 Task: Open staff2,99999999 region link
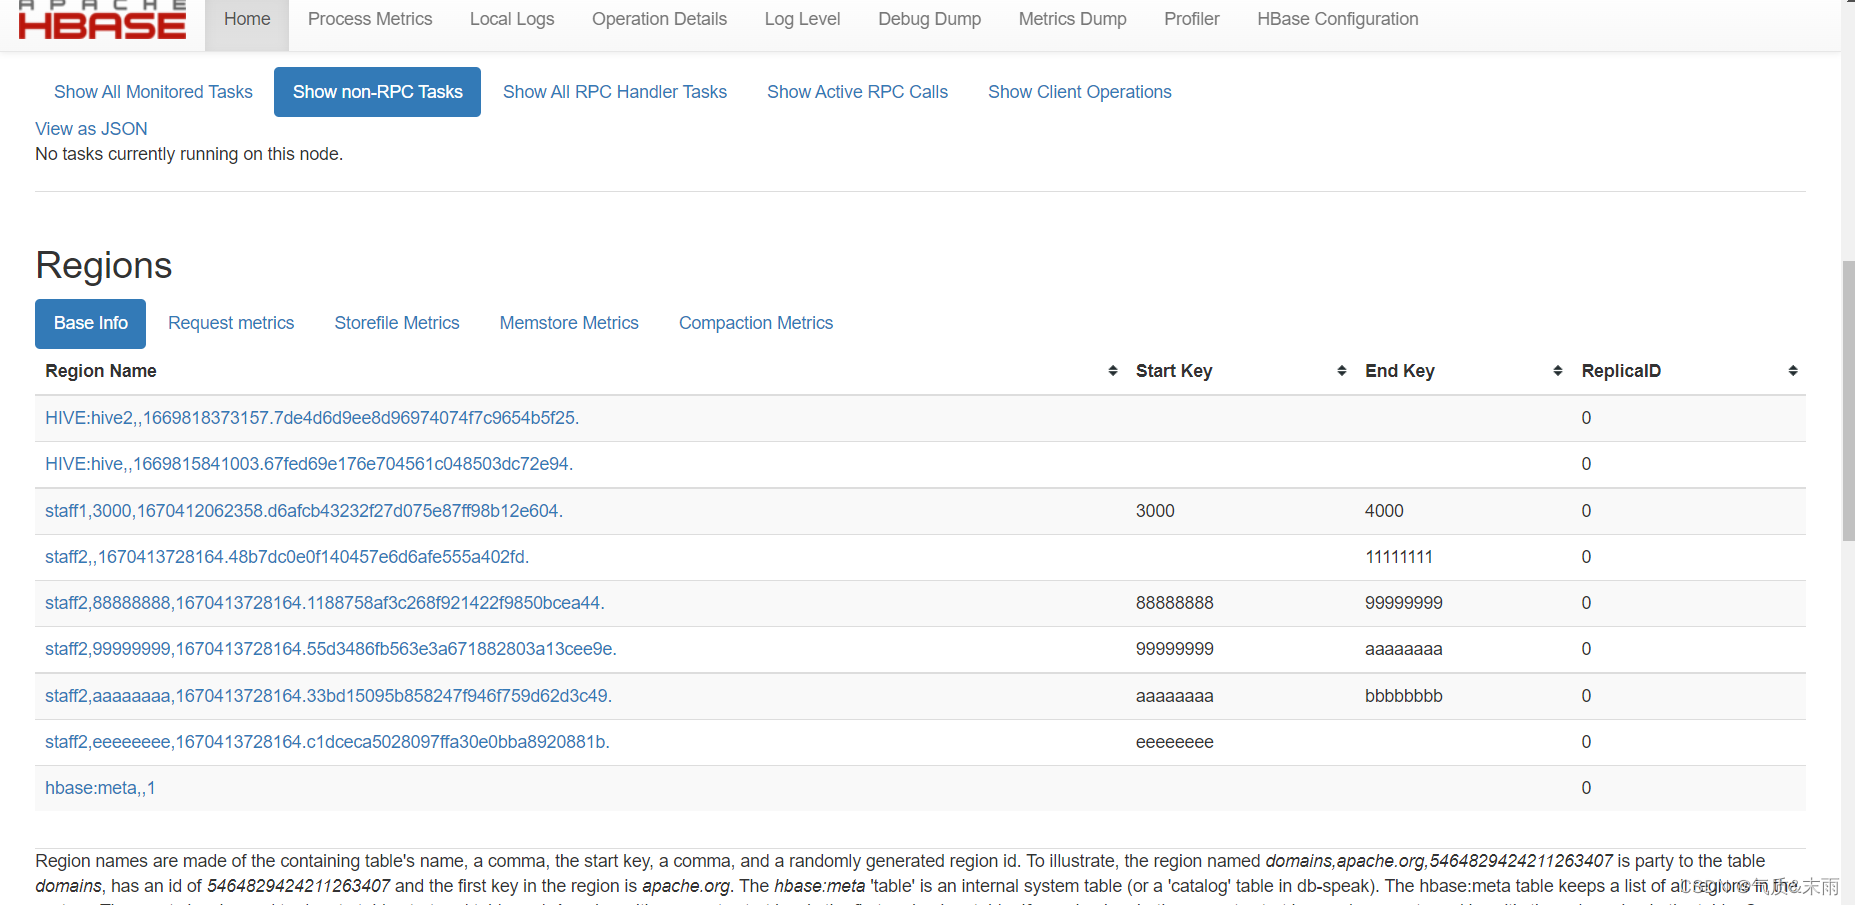(331, 649)
